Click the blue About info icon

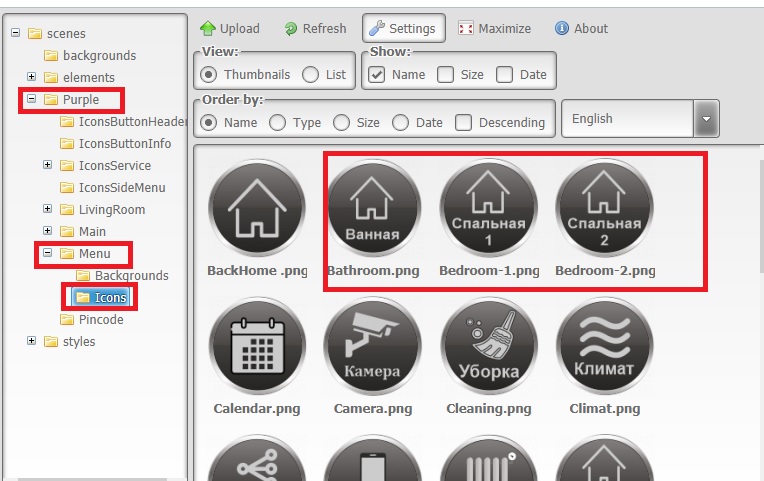coord(562,28)
